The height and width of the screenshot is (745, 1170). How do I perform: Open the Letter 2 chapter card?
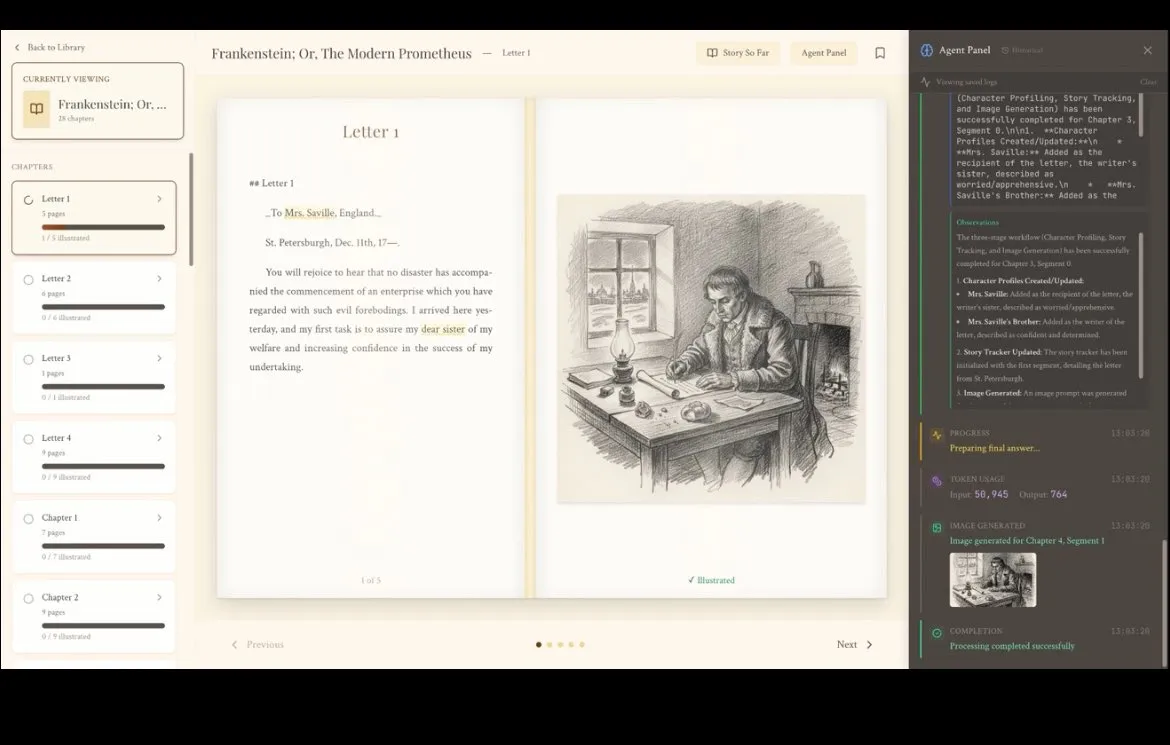pos(94,297)
